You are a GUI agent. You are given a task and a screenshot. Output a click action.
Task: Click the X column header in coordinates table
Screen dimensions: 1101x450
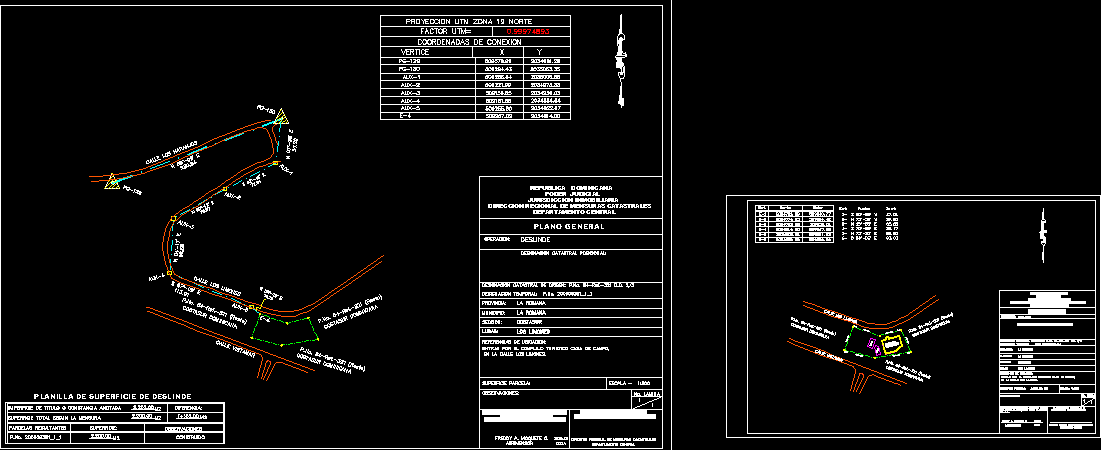tap(501, 52)
